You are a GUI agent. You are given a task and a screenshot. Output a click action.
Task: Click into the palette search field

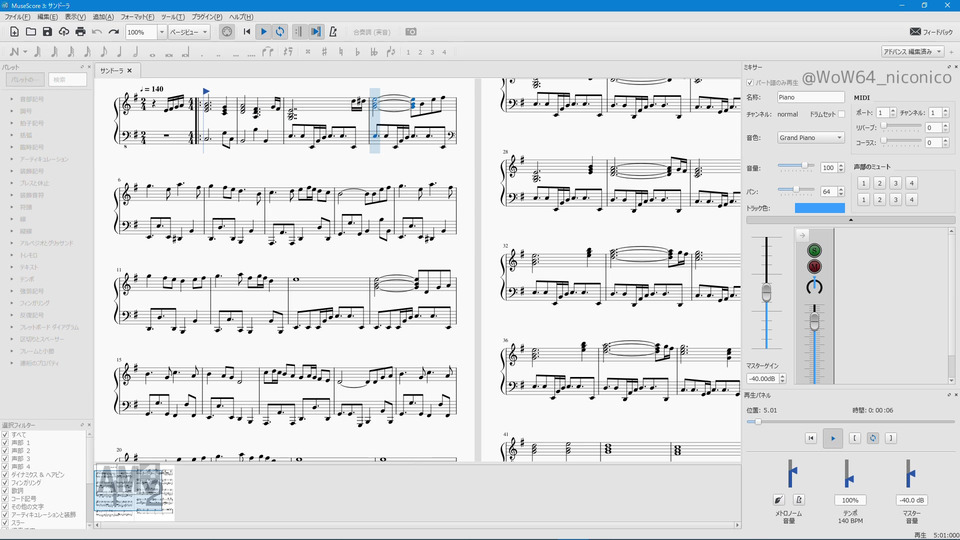click(x=68, y=80)
